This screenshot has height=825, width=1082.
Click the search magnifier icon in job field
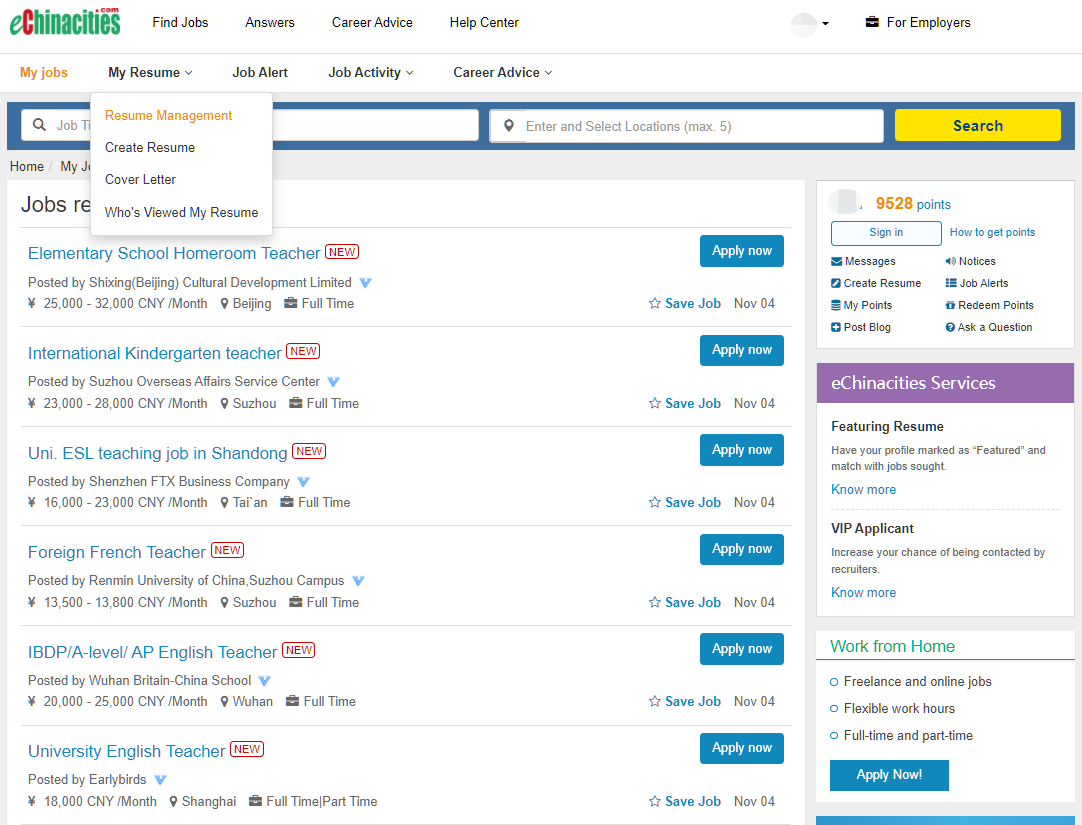39,125
